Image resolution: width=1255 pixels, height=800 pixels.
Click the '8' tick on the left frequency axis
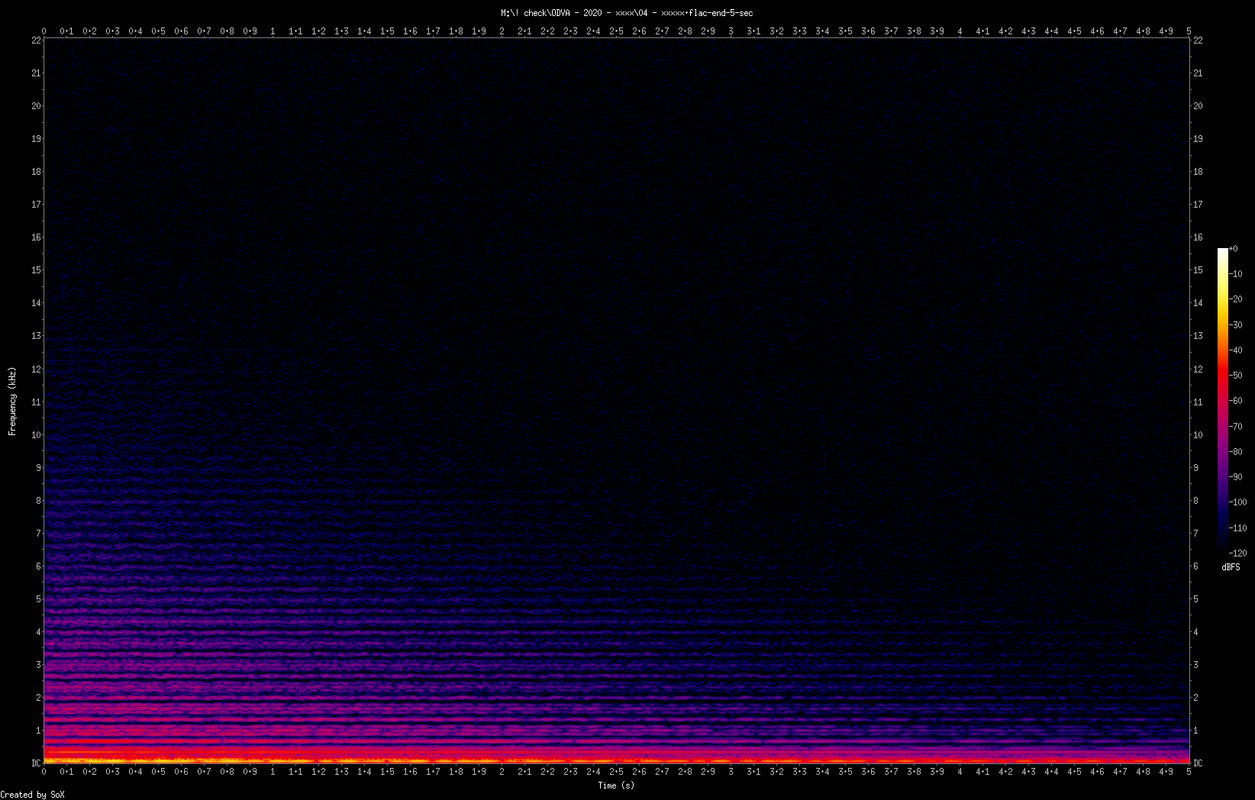[x=38, y=500]
